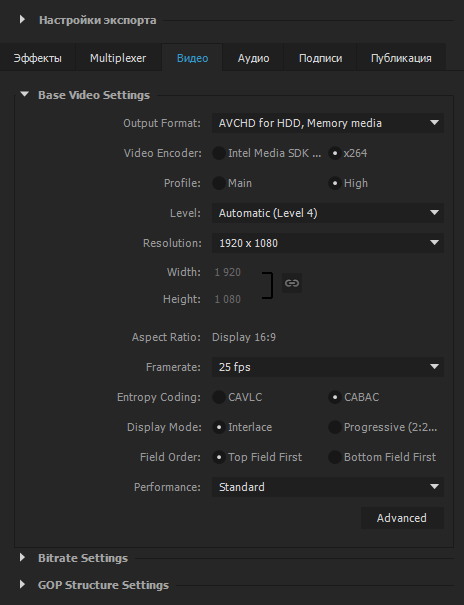Click the Width value 1 920
Viewport: 464px width, 605px height.
[228, 272]
